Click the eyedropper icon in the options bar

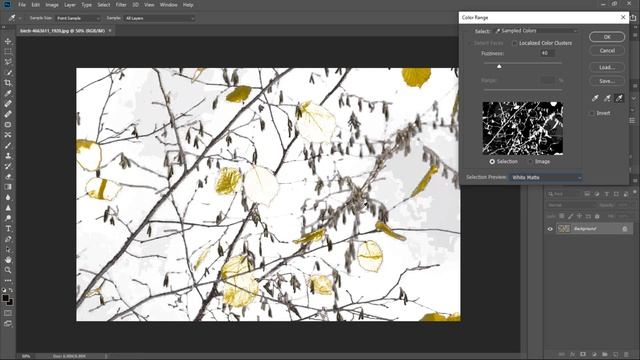click(x=12, y=18)
